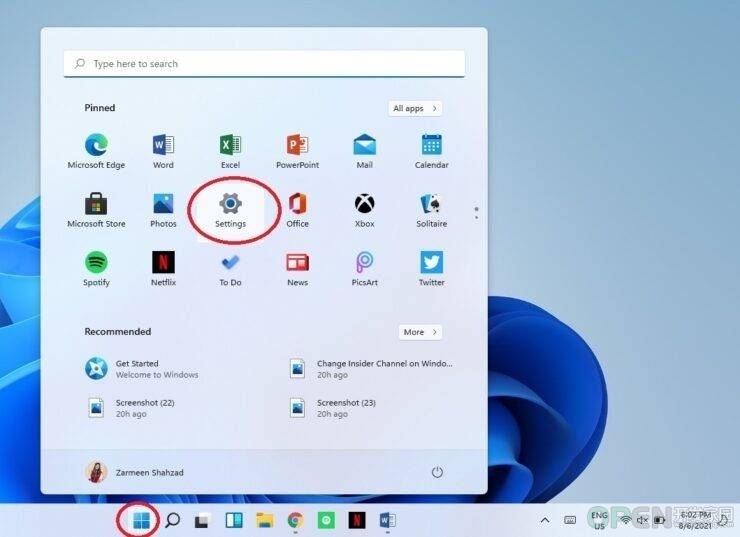This screenshot has height=537, width=740.
Task: Click the muted volume tray icon
Action: 642,520
